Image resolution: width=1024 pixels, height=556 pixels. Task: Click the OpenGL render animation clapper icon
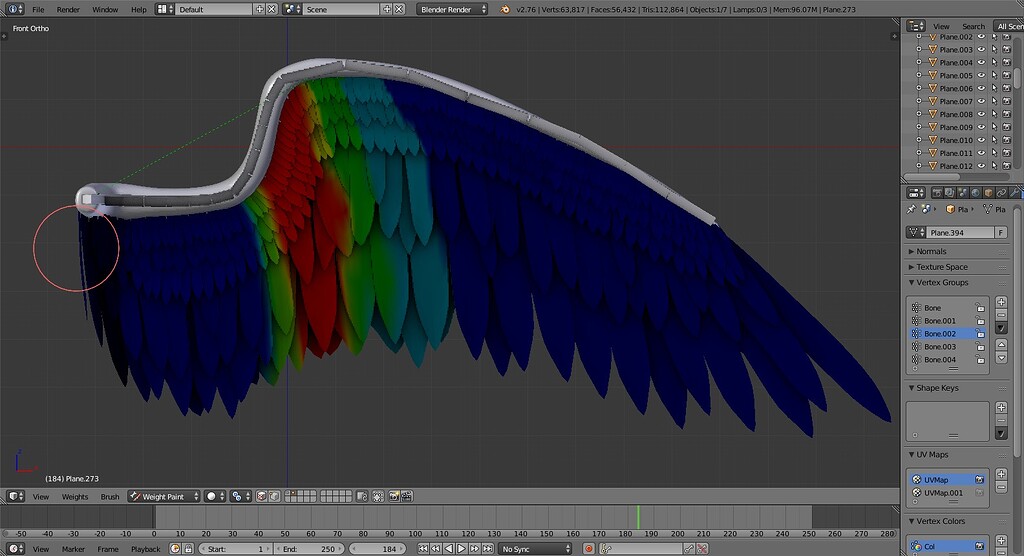pyautogui.click(x=407, y=497)
